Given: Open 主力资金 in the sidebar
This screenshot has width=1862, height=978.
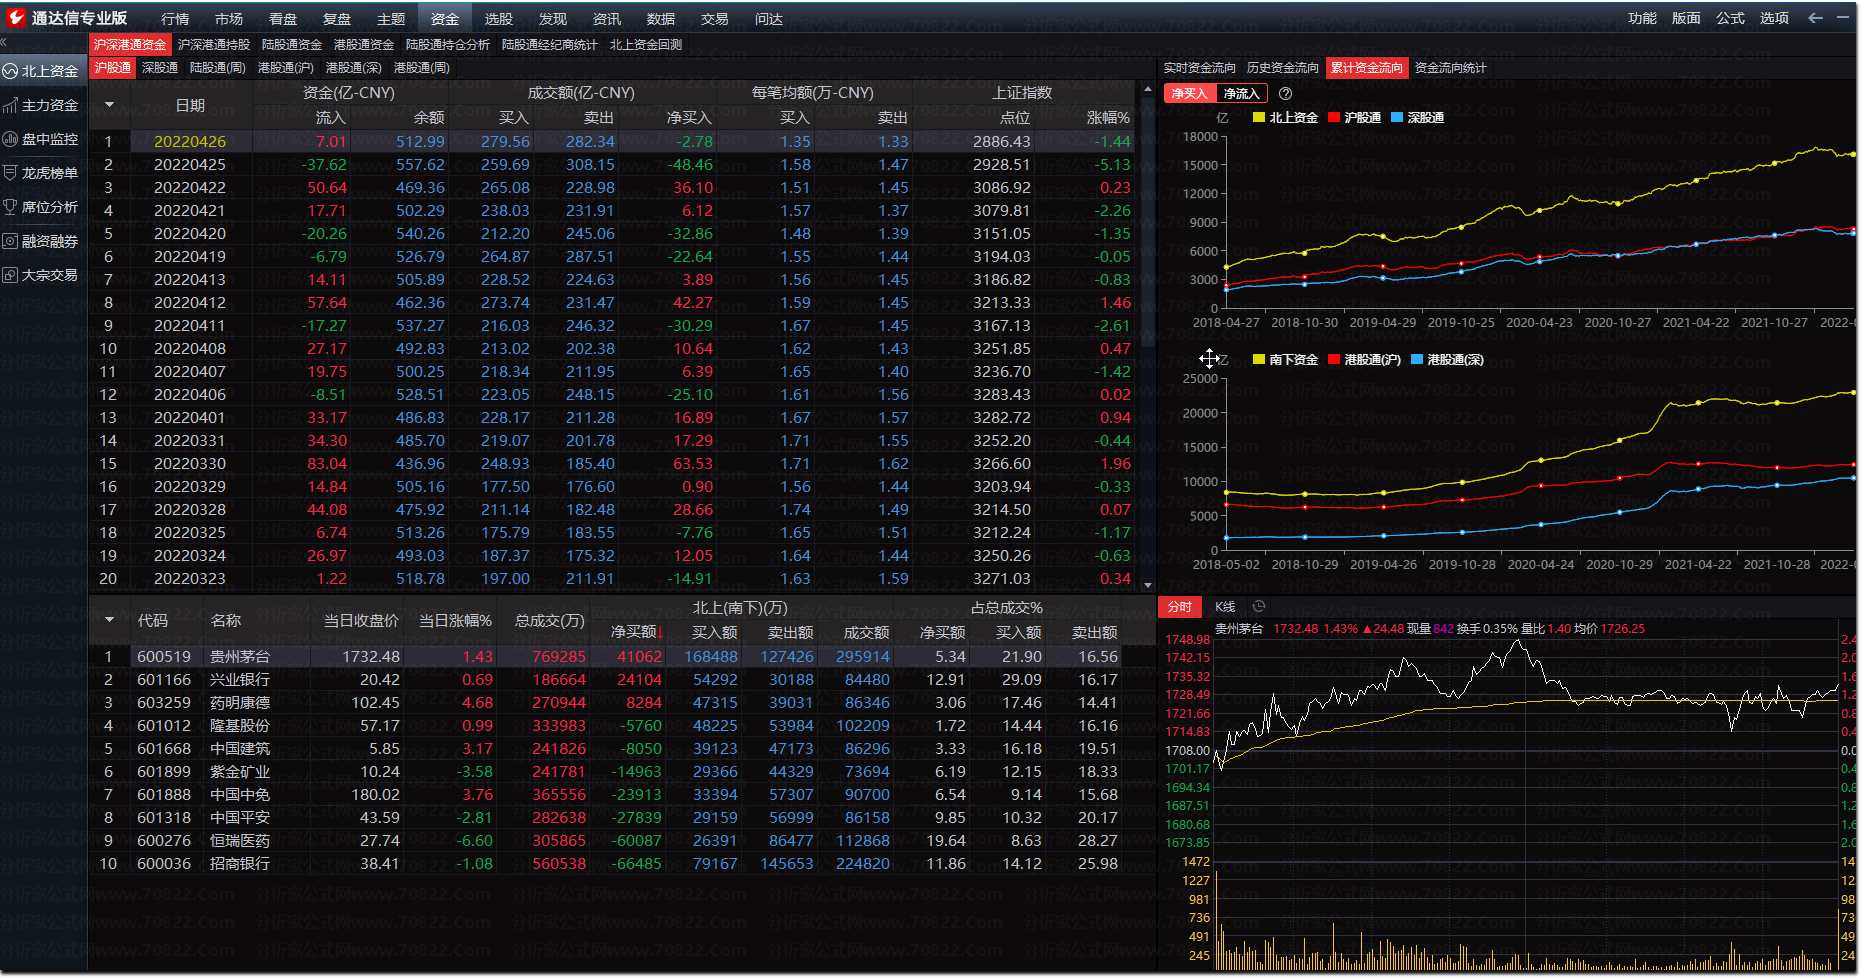Looking at the screenshot, I should pos(41,105).
